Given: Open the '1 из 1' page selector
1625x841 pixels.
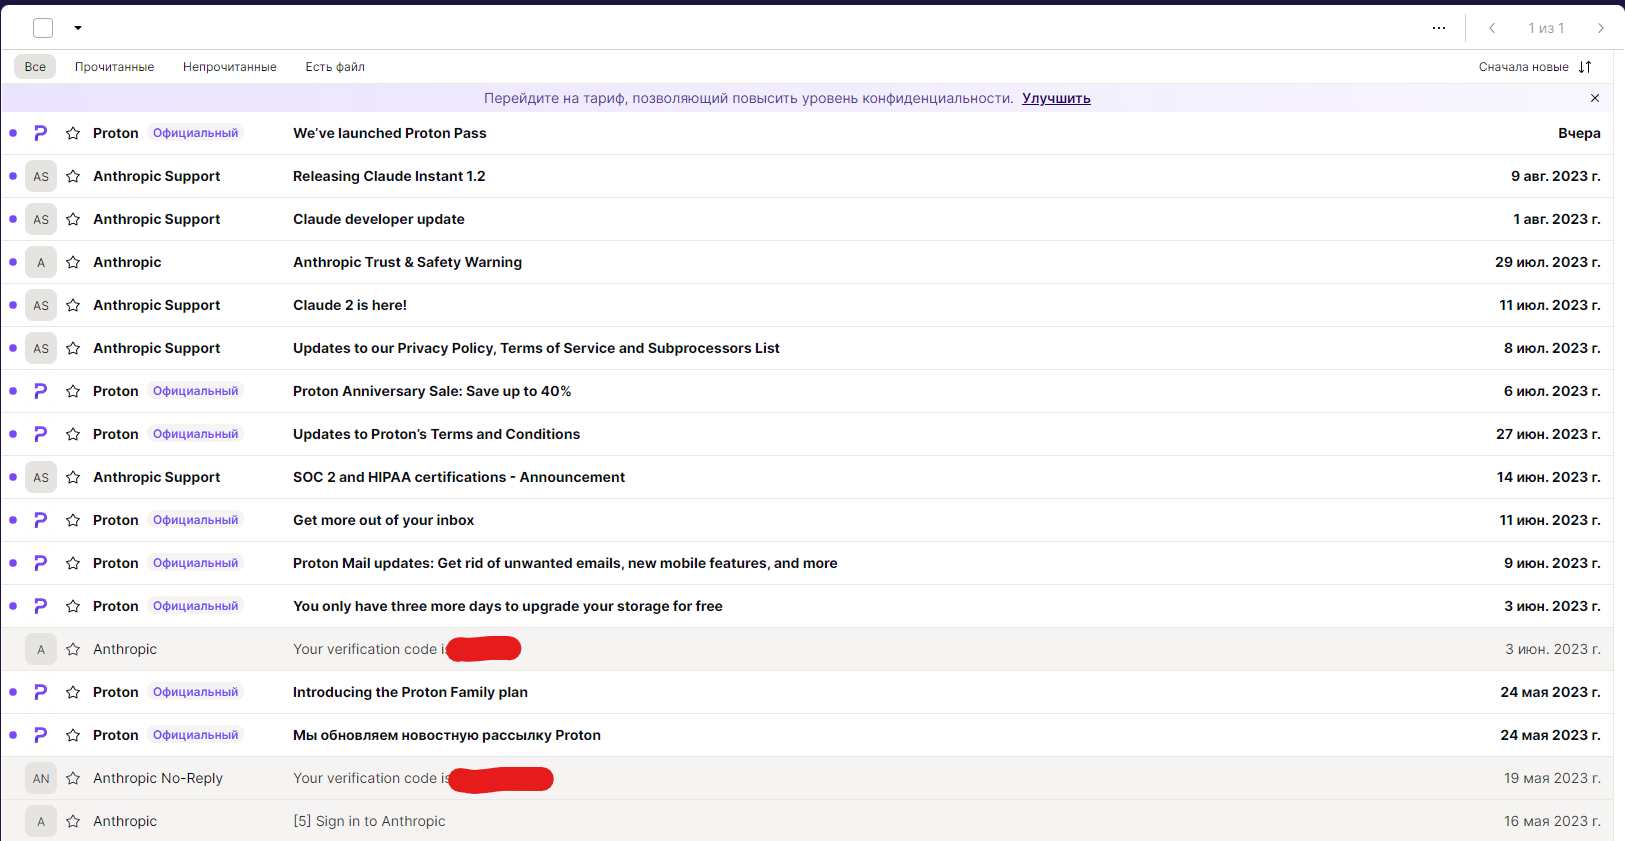Looking at the screenshot, I should point(1546,28).
